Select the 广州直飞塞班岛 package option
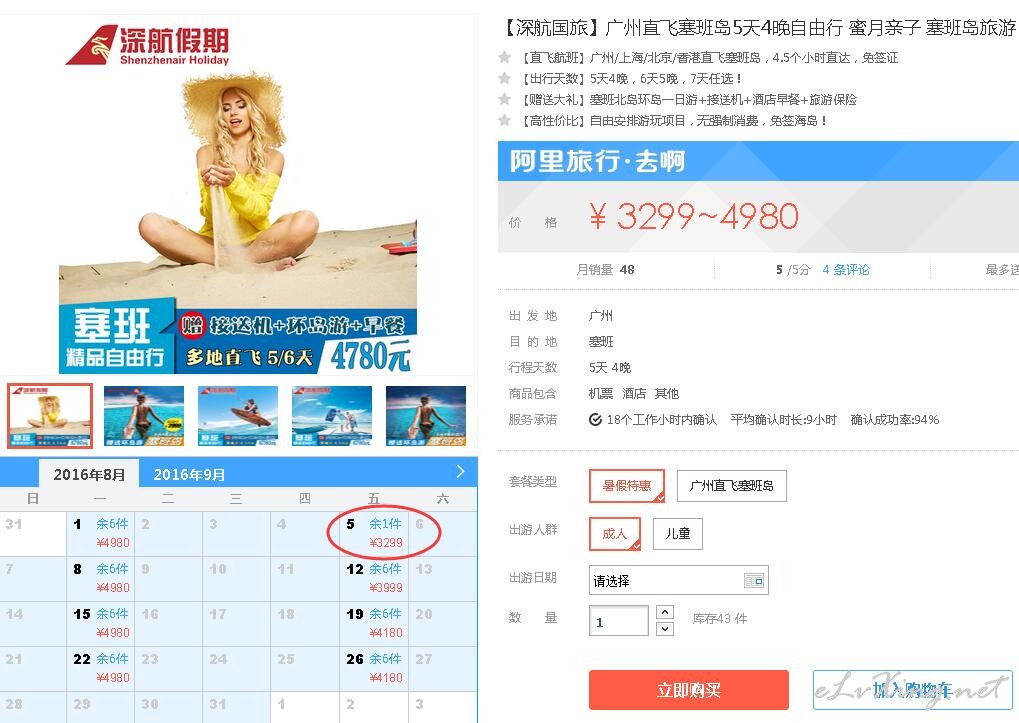 click(731, 486)
